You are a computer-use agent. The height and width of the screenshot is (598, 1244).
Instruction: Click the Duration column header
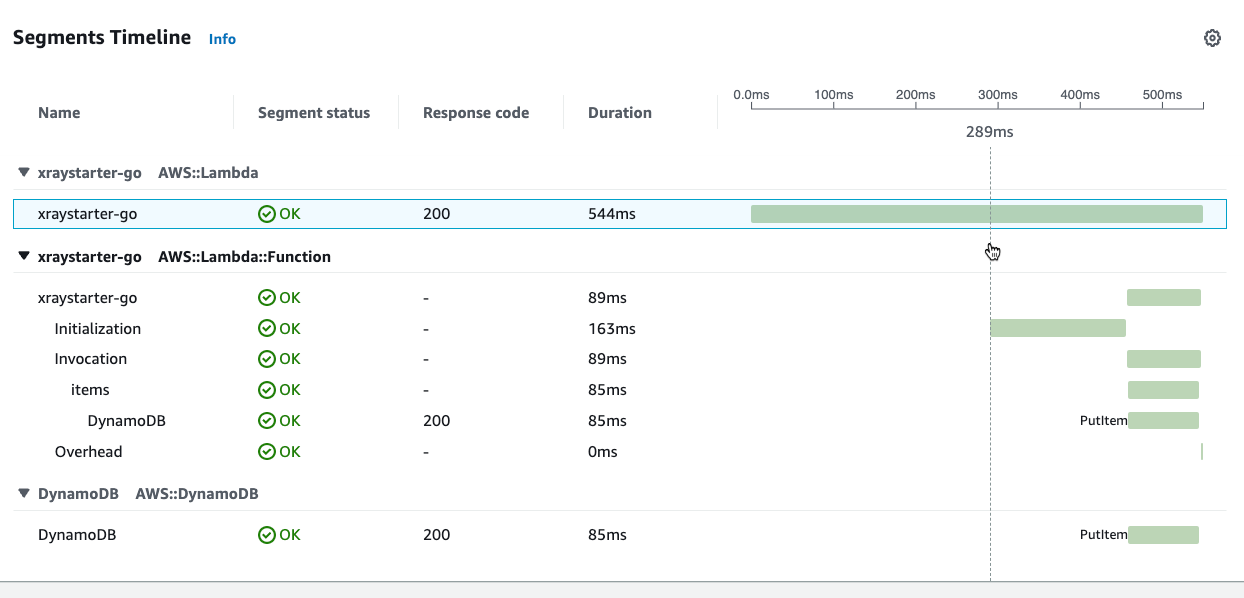(620, 113)
